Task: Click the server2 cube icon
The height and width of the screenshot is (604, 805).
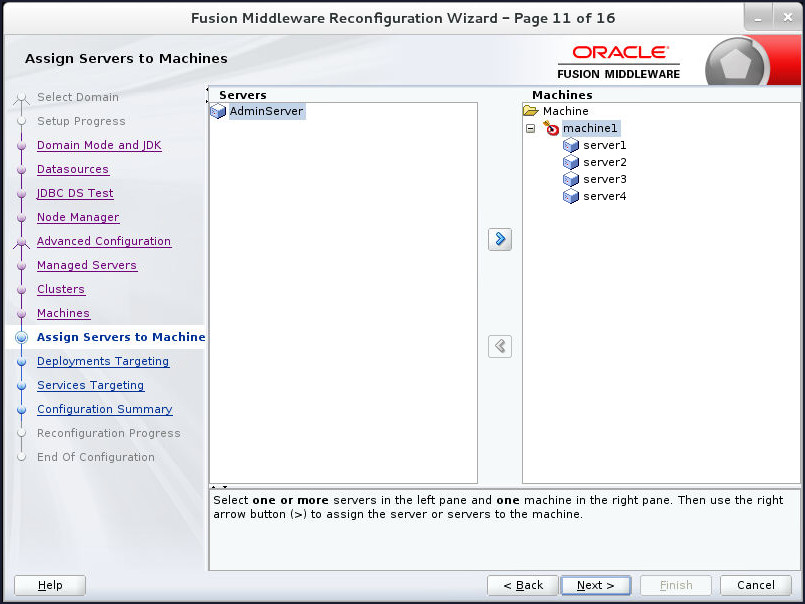Action: (x=571, y=162)
